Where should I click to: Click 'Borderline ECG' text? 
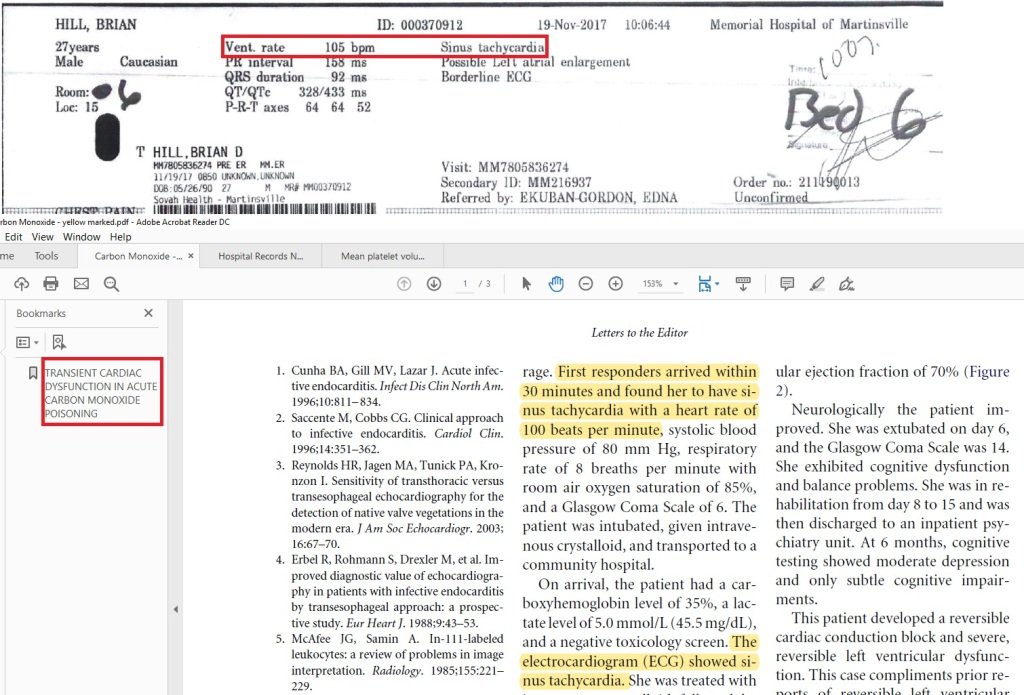486,76
